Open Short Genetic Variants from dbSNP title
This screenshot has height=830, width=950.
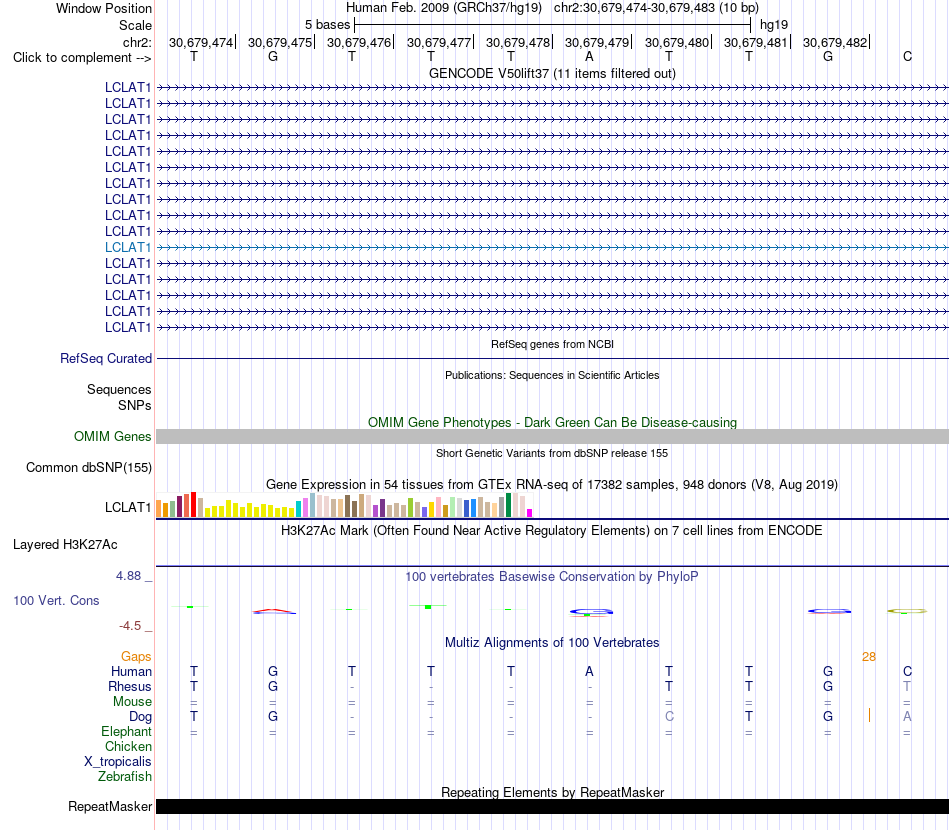pyautogui.click(x=552, y=453)
